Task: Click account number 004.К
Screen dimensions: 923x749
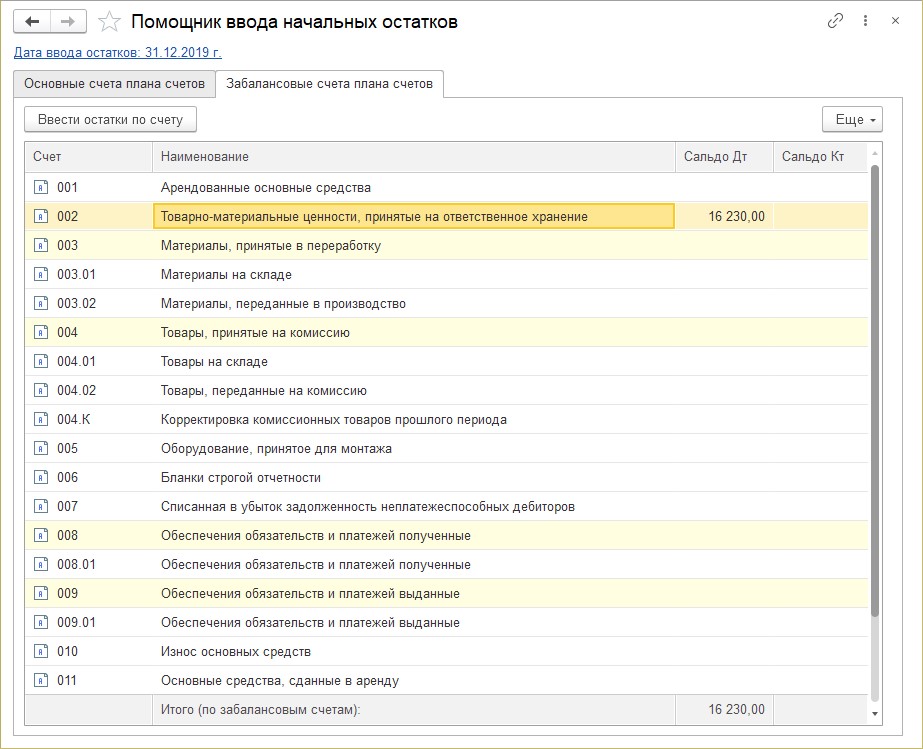Action: pos(74,419)
